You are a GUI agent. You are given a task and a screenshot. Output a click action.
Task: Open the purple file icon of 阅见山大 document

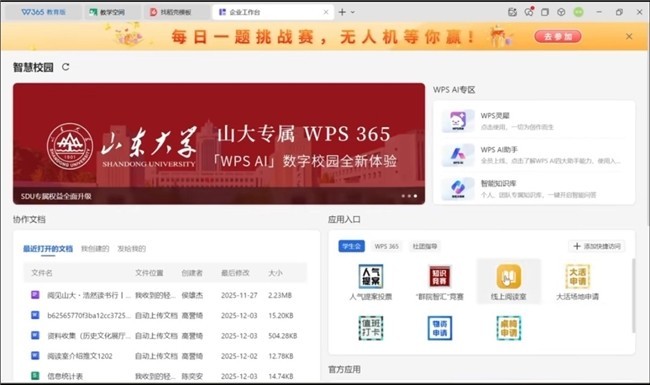[x=35, y=295]
